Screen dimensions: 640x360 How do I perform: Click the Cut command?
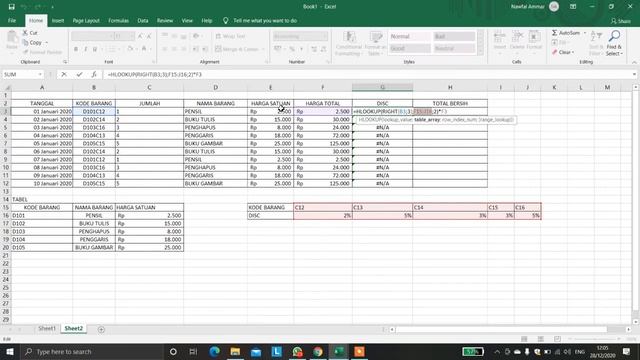tap(30, 33)
